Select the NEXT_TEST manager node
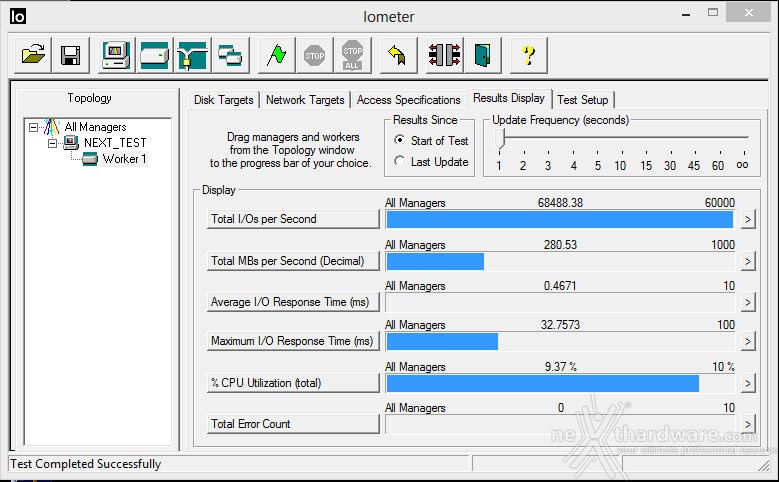 point(115,143)
